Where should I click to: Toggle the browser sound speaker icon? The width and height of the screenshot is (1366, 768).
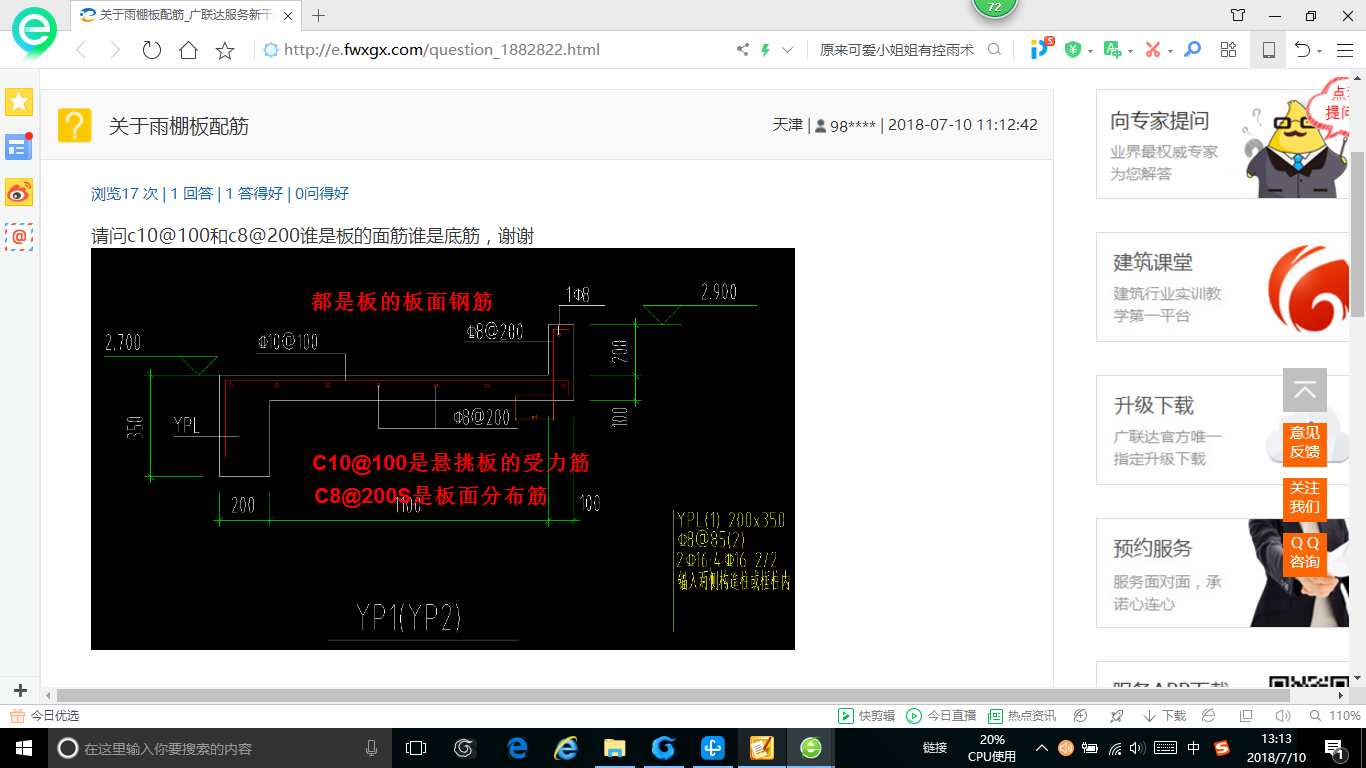pyautogui.click(x=1283, y=716)
